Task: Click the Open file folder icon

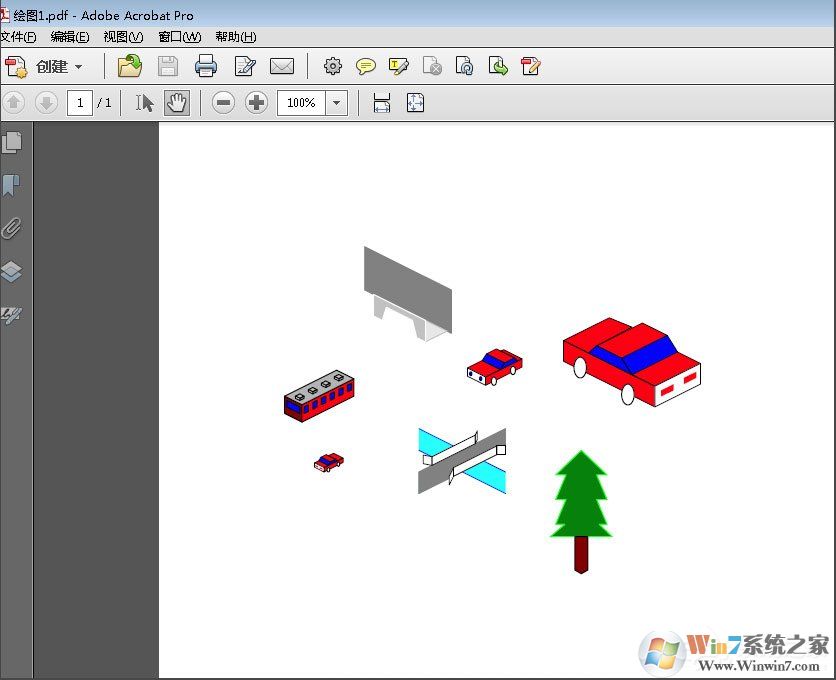Action: tap(130, 67)
